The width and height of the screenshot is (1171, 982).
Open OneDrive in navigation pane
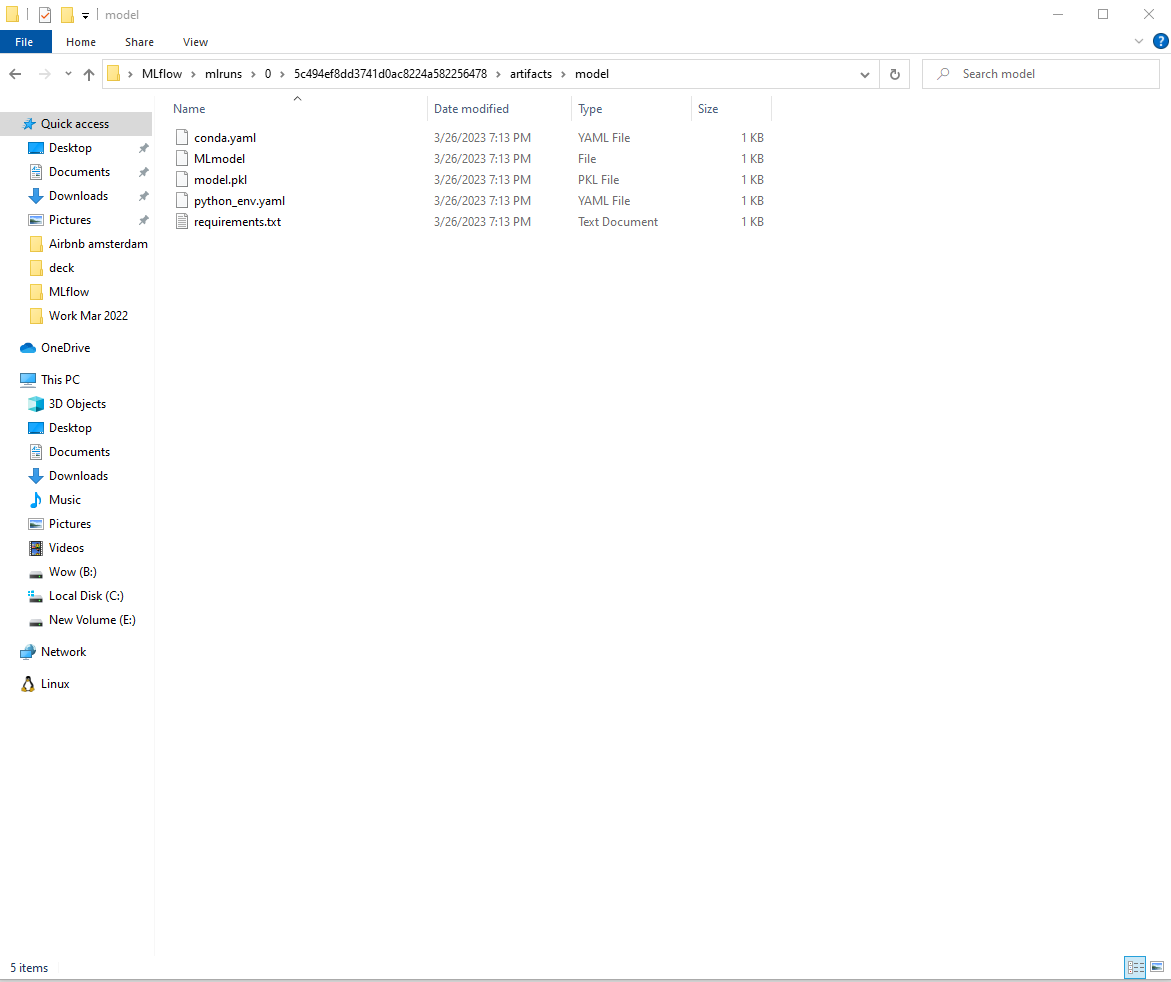point(65,348)
